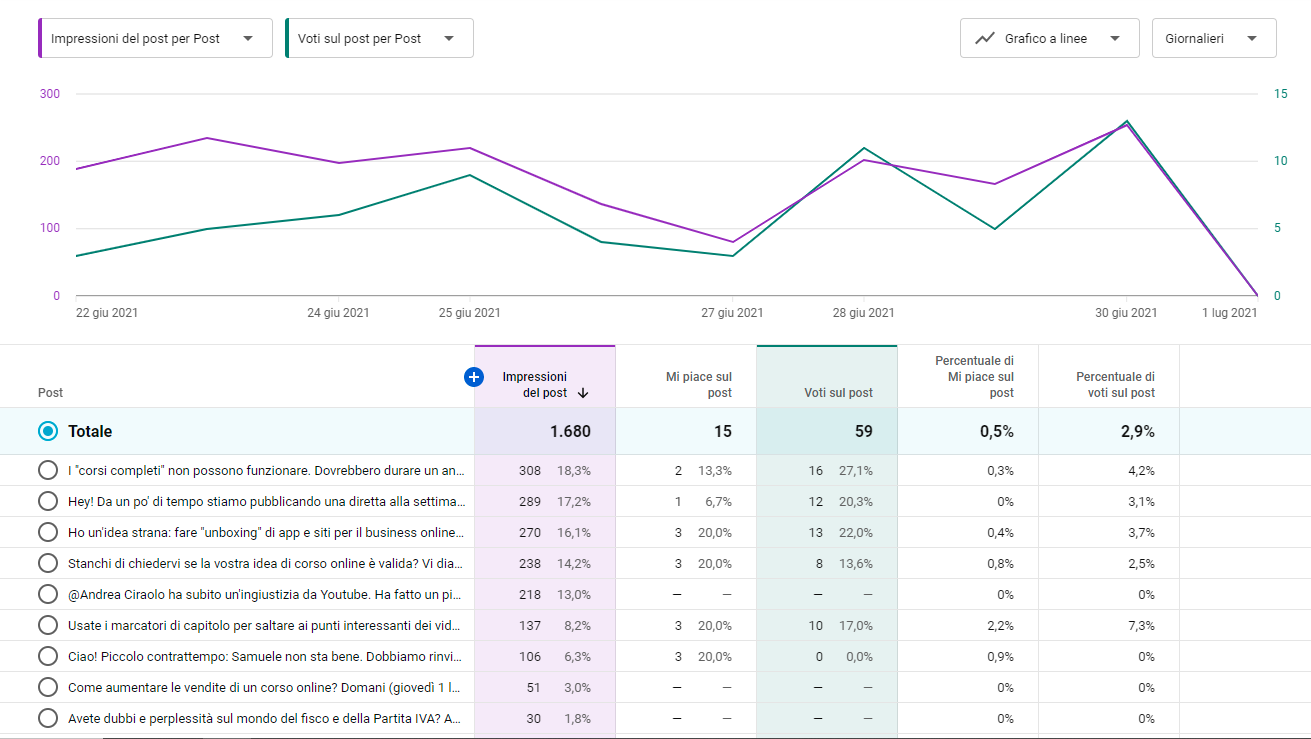The width and height of the screenshot is (1311, 739).
Task: Open the 'Giornalieri' granularity dropdown
Action: point(1214,38)
